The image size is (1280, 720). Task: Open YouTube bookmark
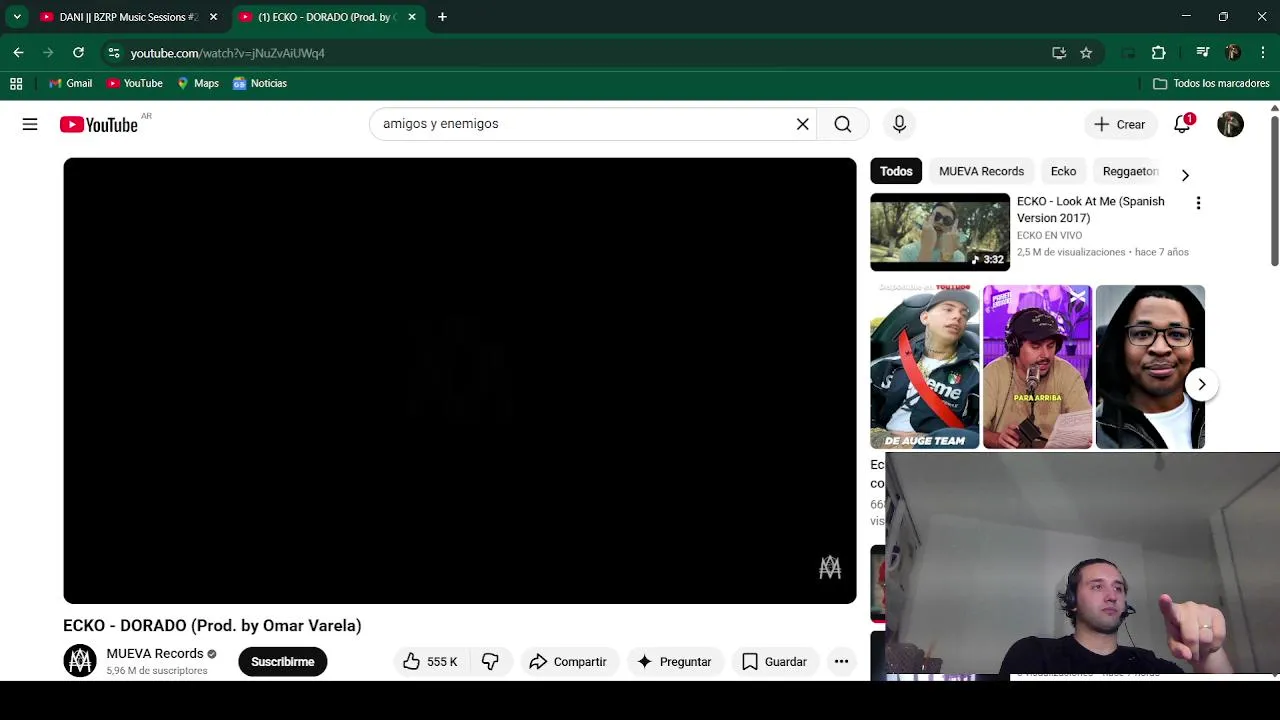click(135, 83)
